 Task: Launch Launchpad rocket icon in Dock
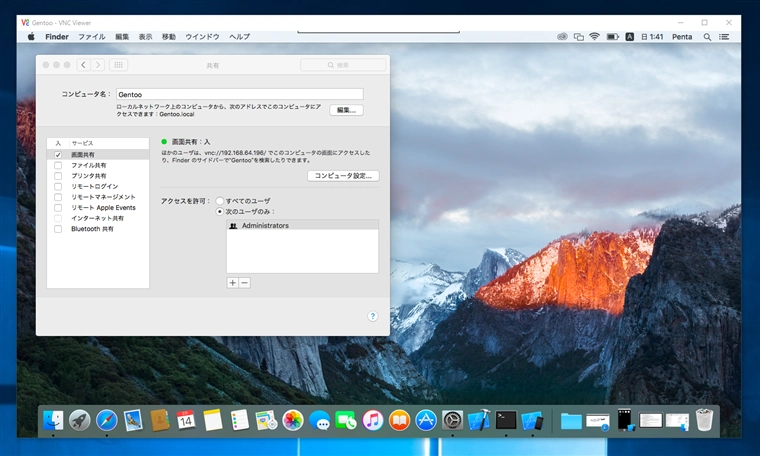(x=79, y=420)
